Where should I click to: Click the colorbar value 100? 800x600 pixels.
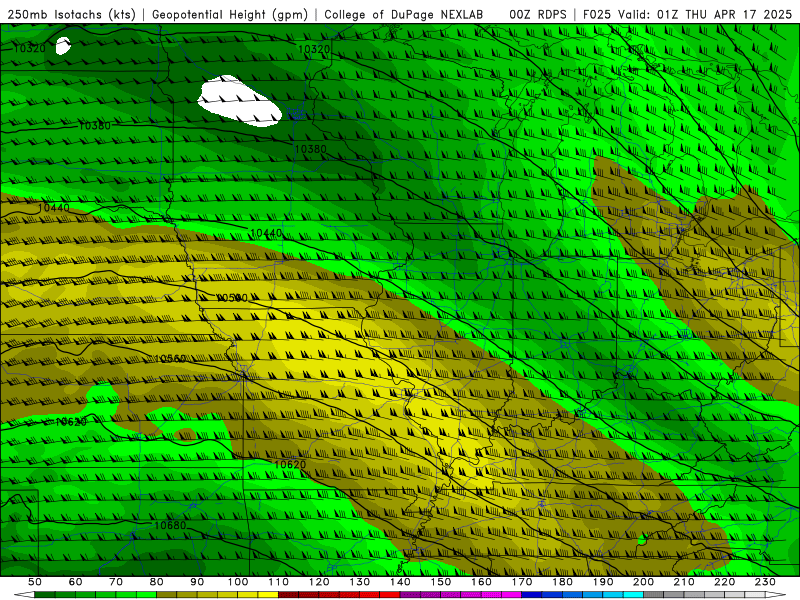coord(238,582)
